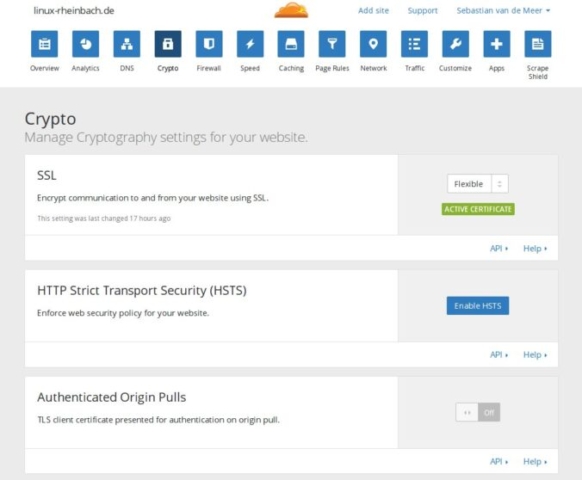
Task: Open the Support link in the header
Action: click(x=422, y=10)
